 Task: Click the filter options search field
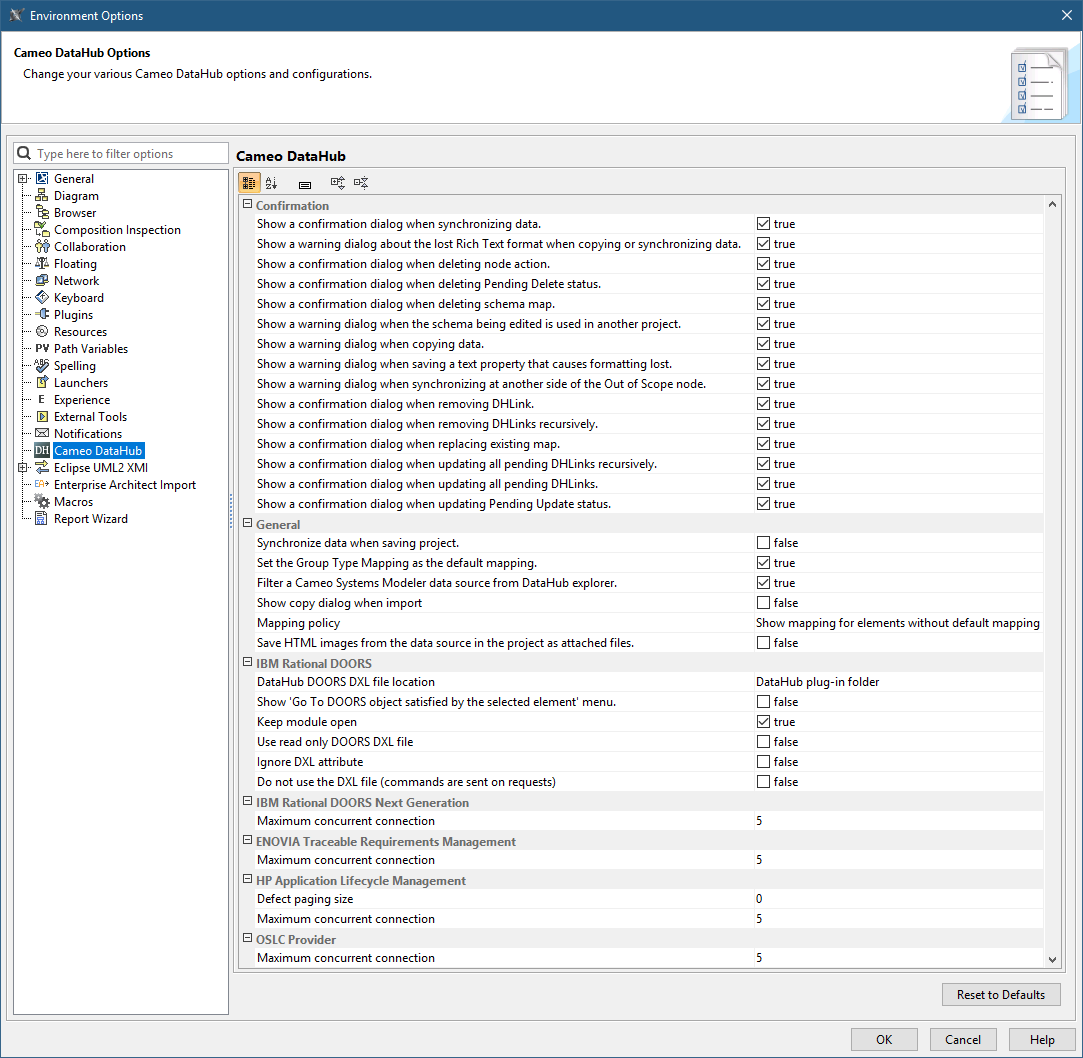[x=130, y=154]
